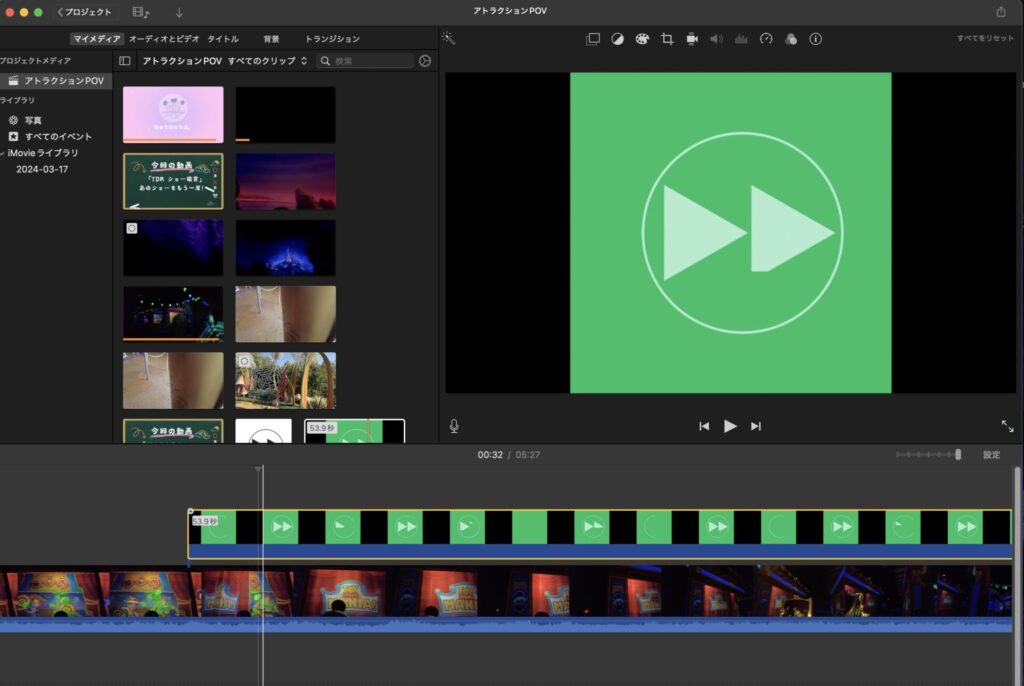The height and width of the screenshot is (686, 1024).
Task: Show clip information with the info icon
Action: 816,39
